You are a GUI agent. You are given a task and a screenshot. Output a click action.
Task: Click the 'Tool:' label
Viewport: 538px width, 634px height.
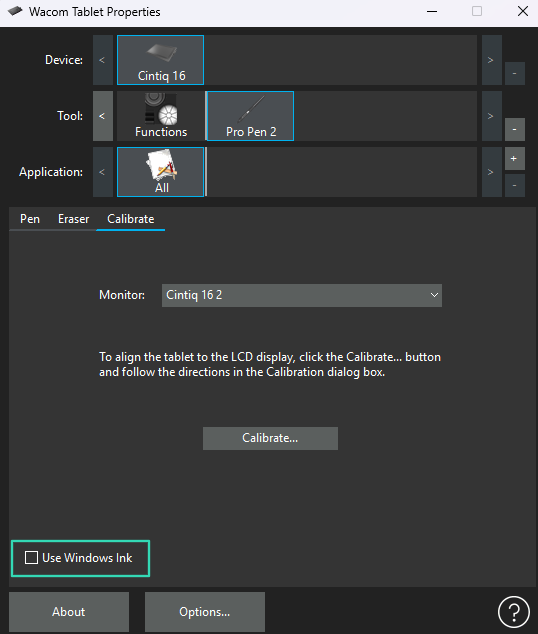[70, 116]
